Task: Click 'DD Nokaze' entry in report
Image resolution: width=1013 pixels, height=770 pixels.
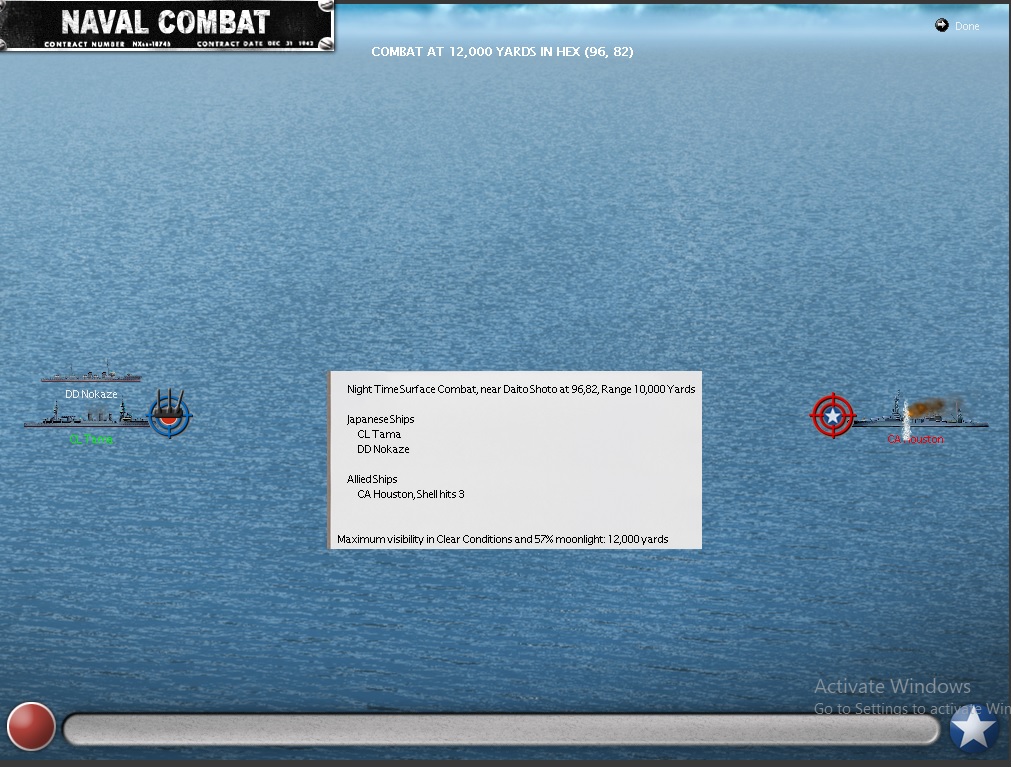Action: click(383, 449)
